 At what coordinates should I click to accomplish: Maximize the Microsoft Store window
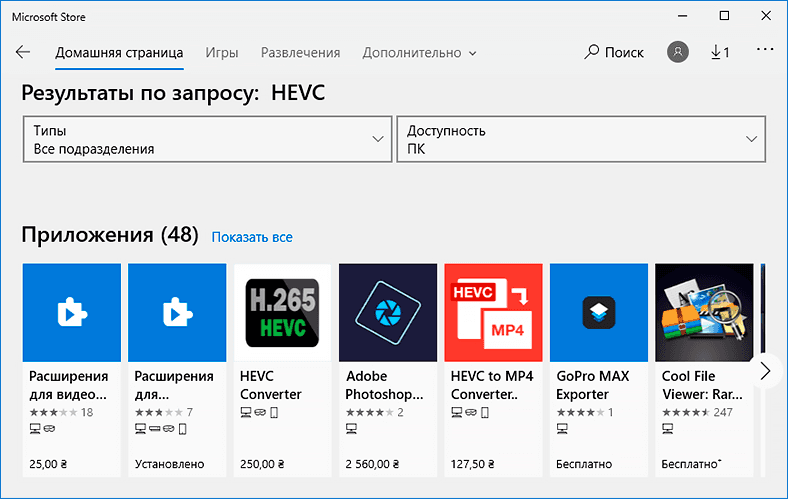724,16
